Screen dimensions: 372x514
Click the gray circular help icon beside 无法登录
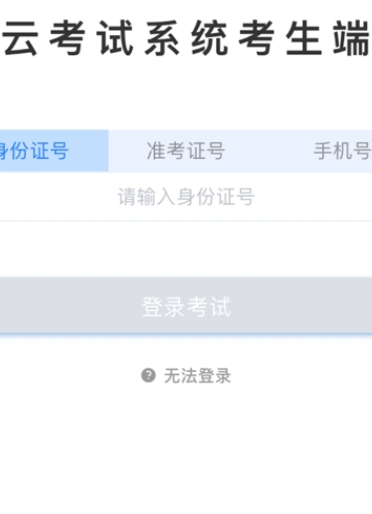[x=148, y=375]
